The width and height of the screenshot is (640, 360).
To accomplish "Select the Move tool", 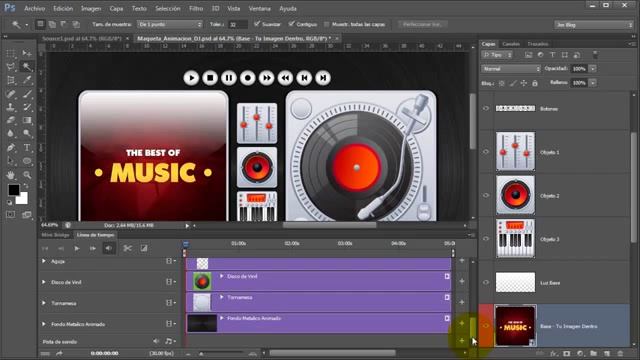I will tap(27, 53).
